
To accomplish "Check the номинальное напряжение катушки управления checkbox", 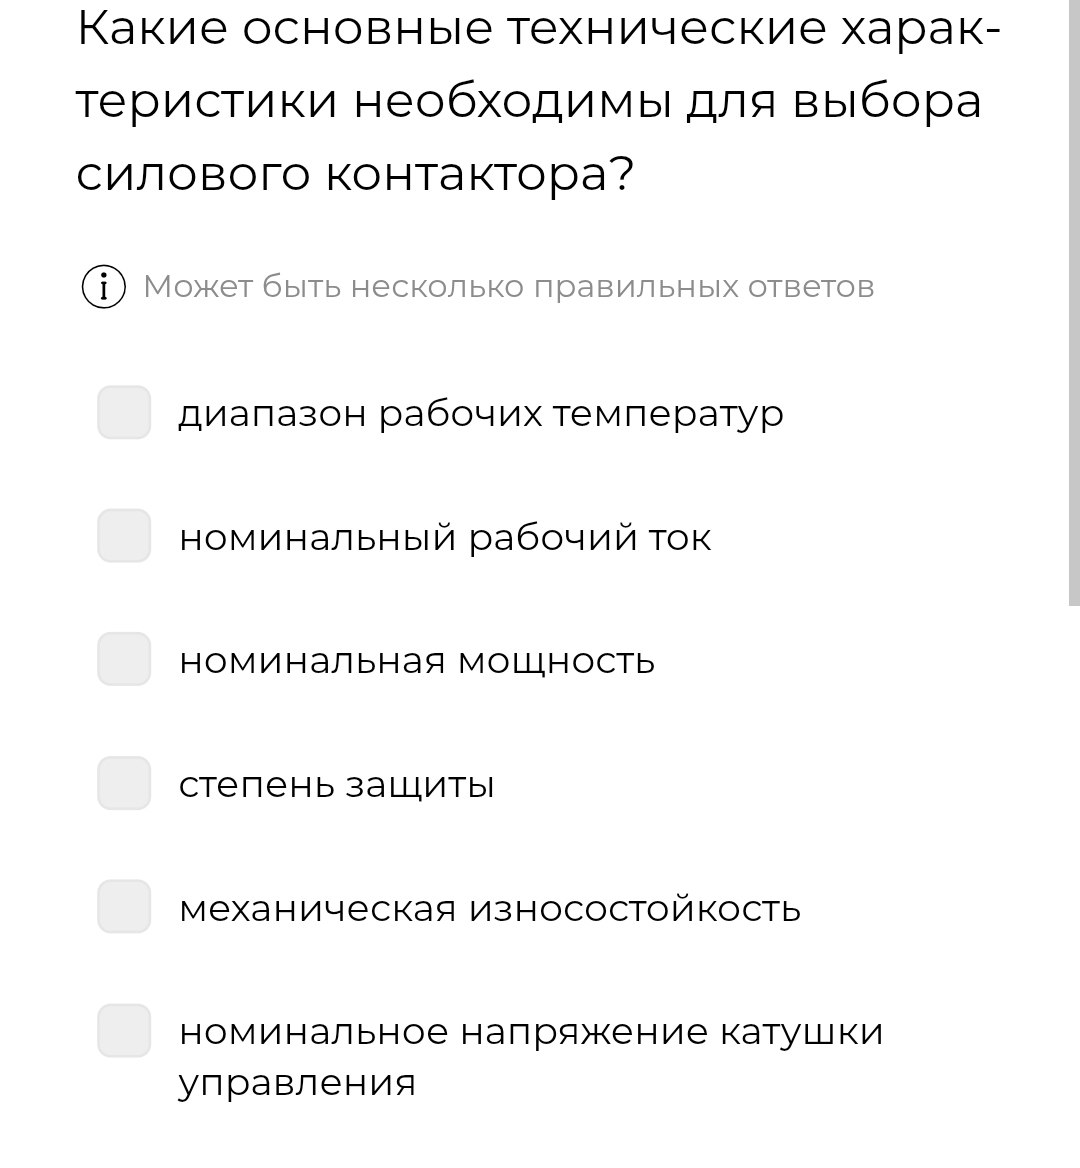I will (x=124, y=1030).
